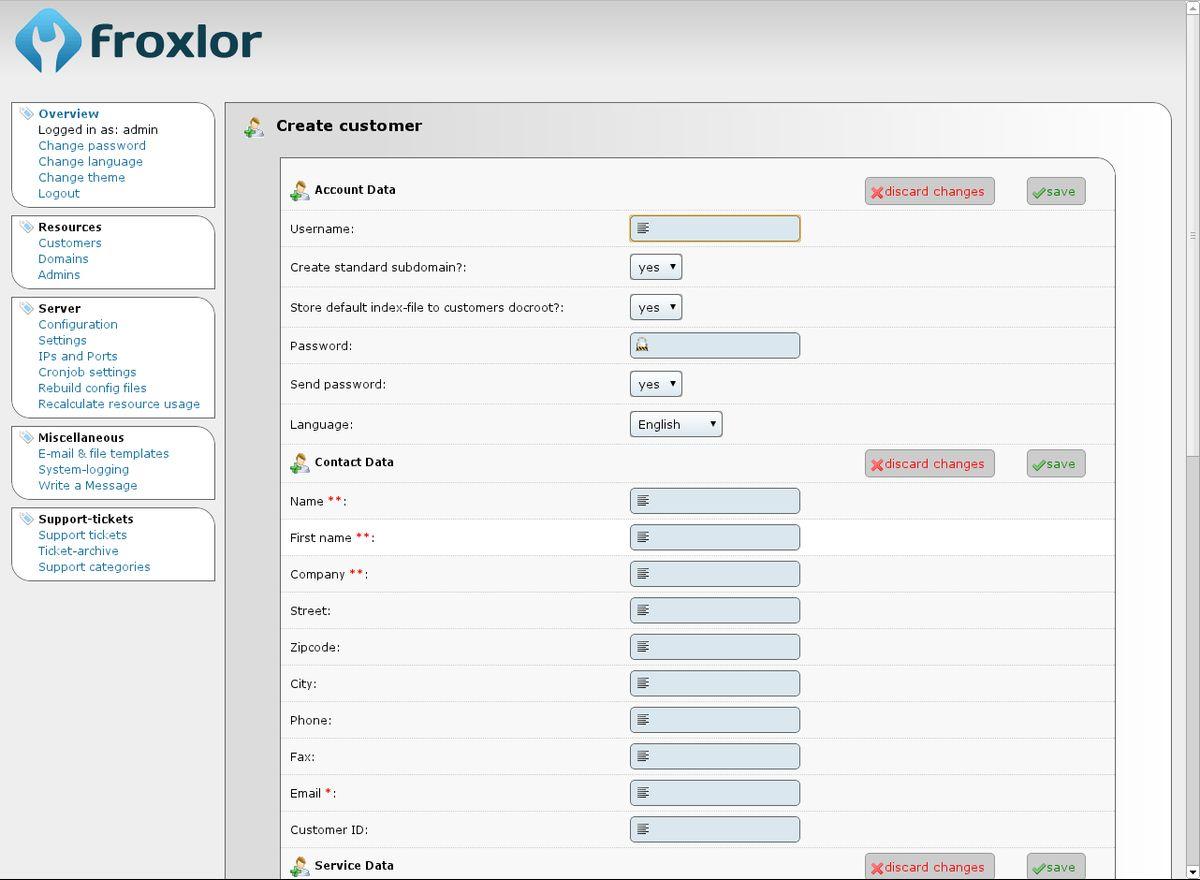The height and width of the screenshot is (880, 1200).
Task: Click the tag icon beside Miscellaneous
Action: tap(28, 437)
